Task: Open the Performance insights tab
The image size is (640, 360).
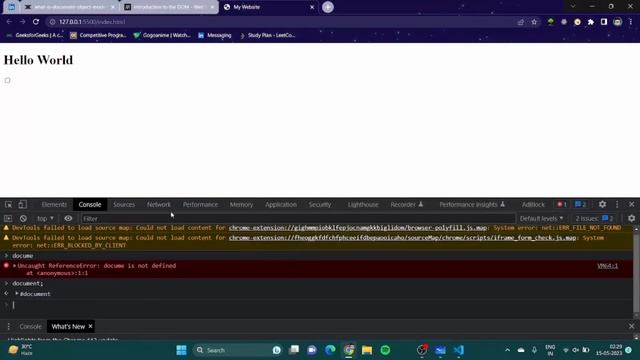Action: [472, 204]
